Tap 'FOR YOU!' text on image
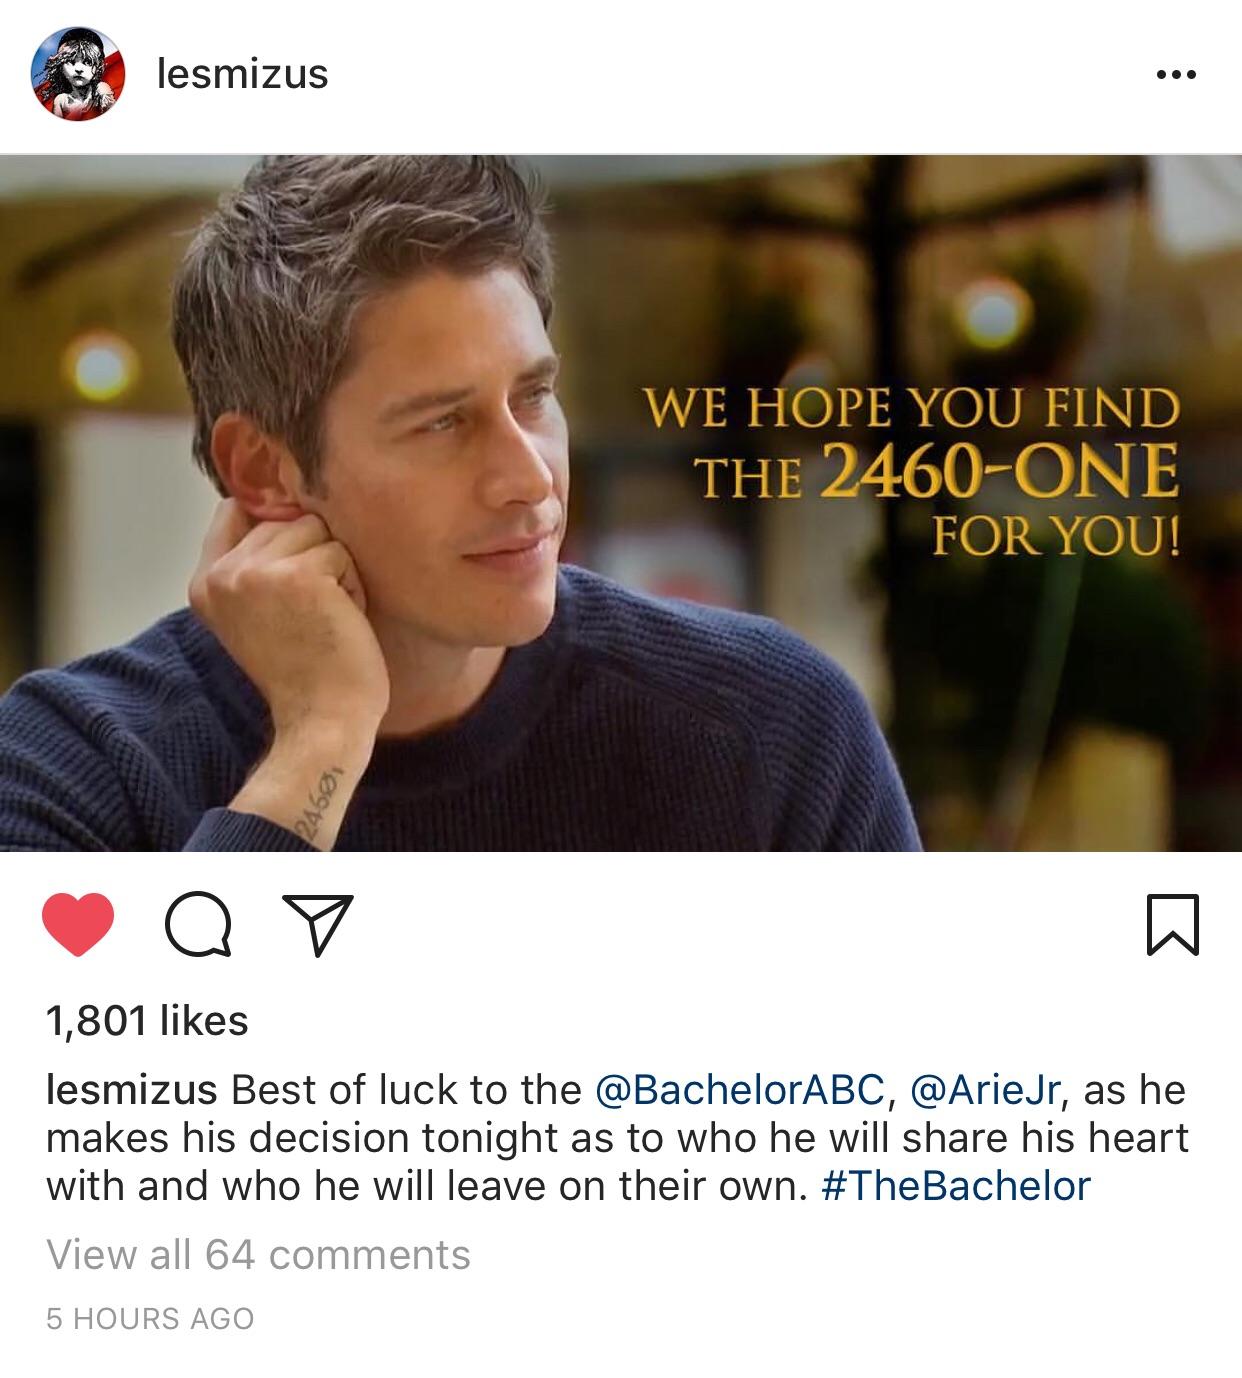1242x1378 pixels. (x=1056, y=536)
